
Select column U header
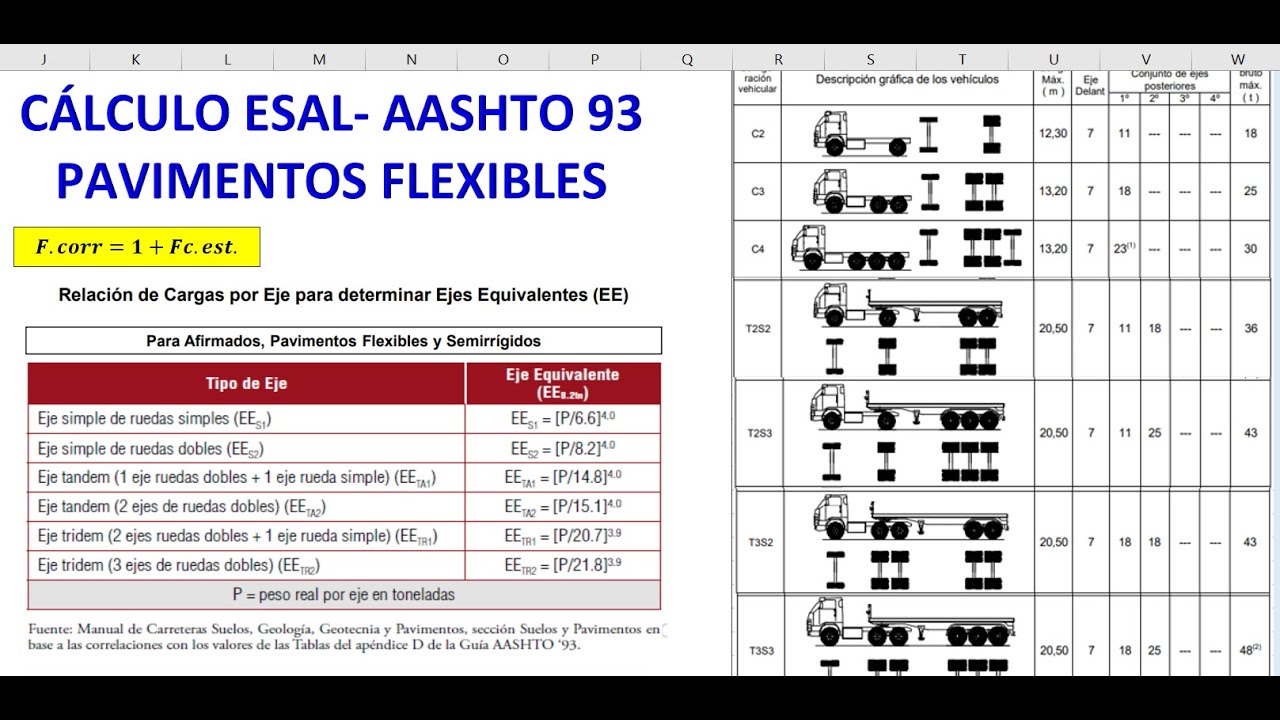1054,59
